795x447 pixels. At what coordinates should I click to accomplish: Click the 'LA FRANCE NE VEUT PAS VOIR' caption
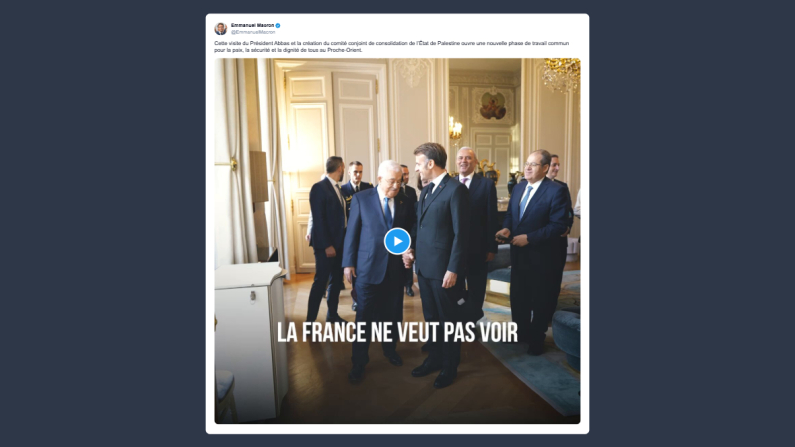tap(397, 332)
